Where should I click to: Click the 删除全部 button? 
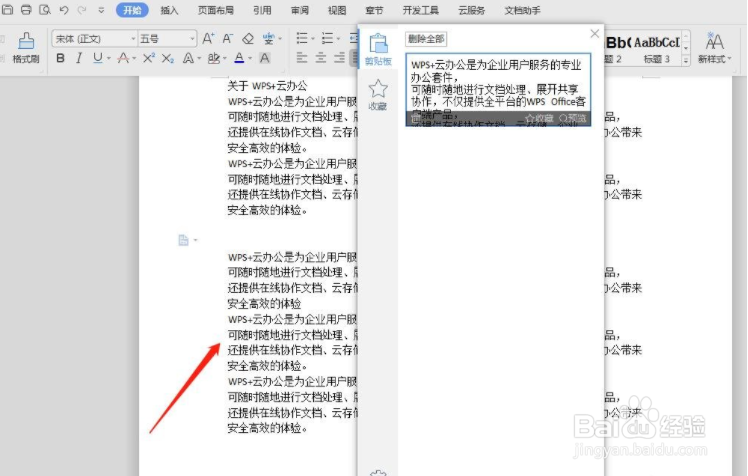[426, 39]
